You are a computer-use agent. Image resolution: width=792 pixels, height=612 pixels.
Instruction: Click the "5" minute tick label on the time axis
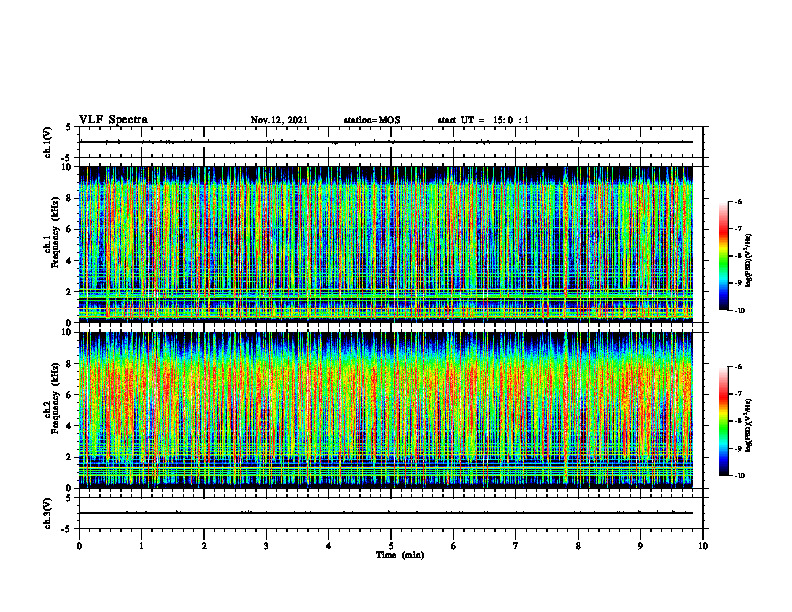point(391,546)
